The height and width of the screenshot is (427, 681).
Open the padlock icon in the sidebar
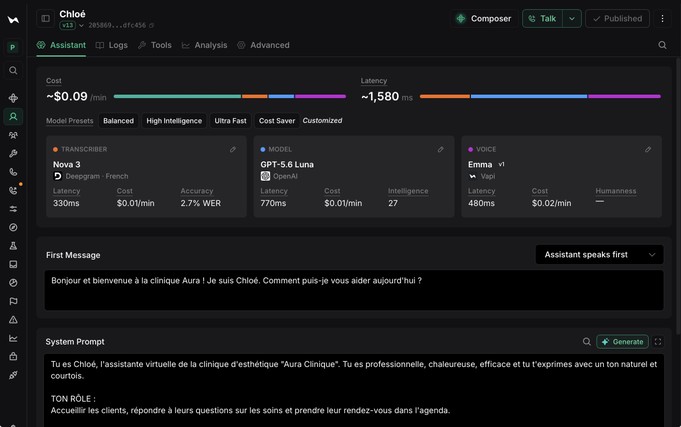pos(13,356)
